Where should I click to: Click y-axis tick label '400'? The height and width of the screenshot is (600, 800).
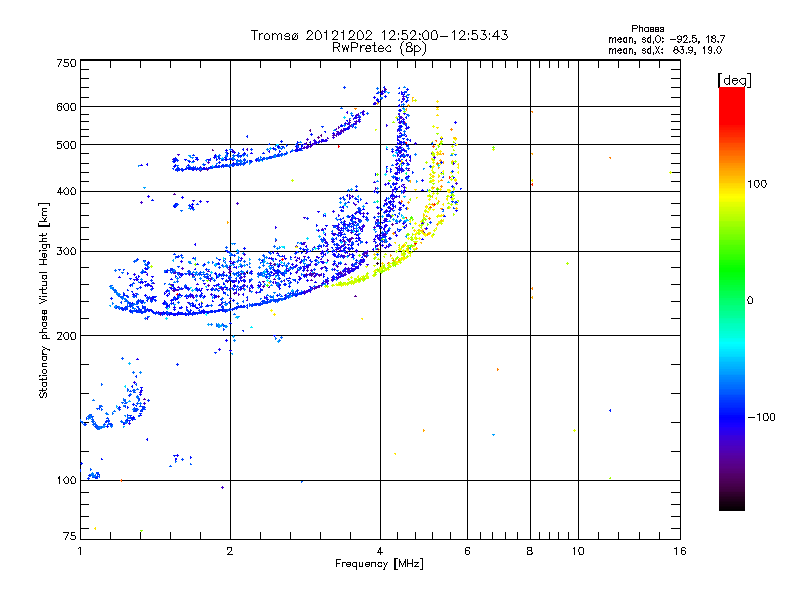(66, 192)
